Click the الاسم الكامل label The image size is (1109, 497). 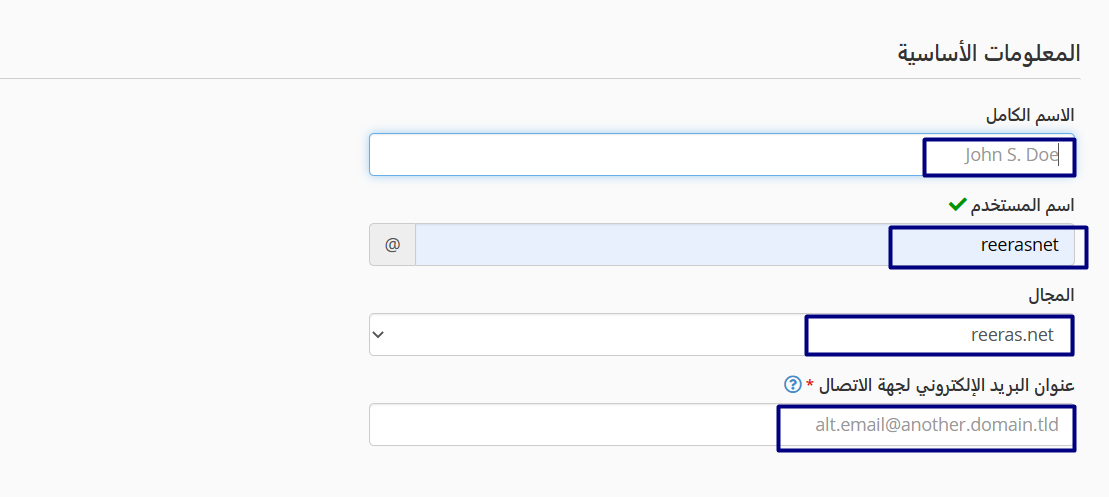(x=1030, y=115)
